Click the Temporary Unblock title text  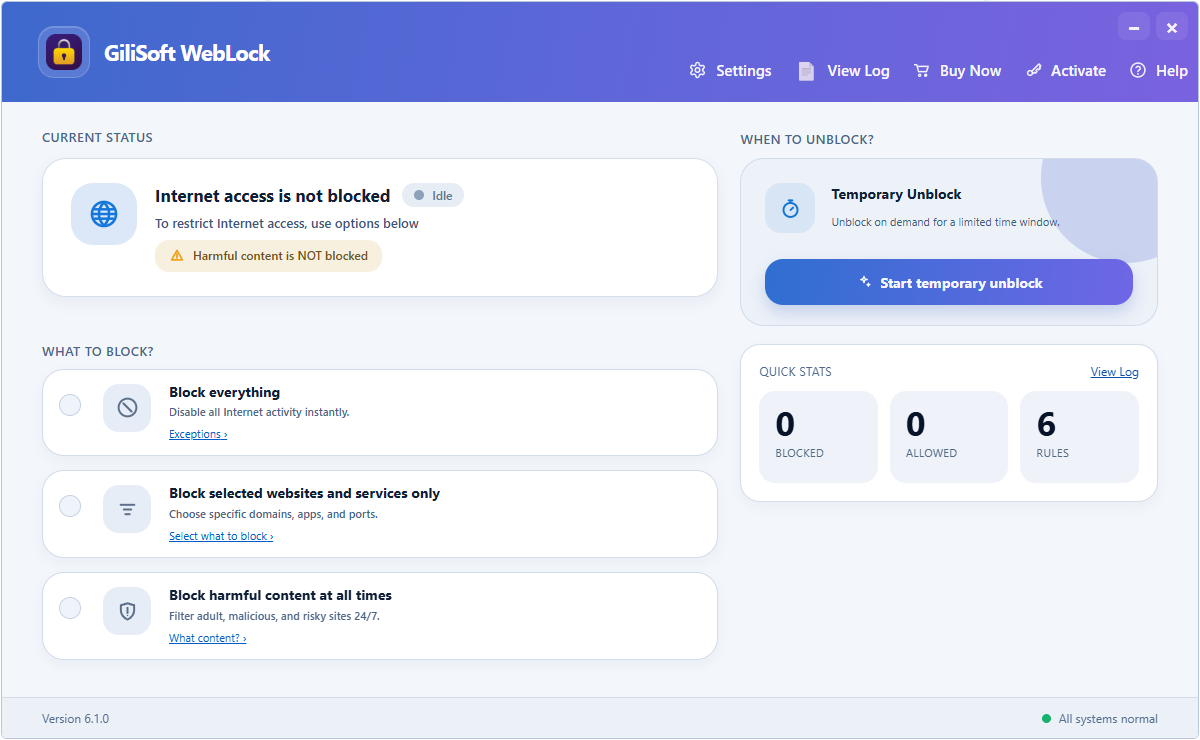tap(896, 194)
